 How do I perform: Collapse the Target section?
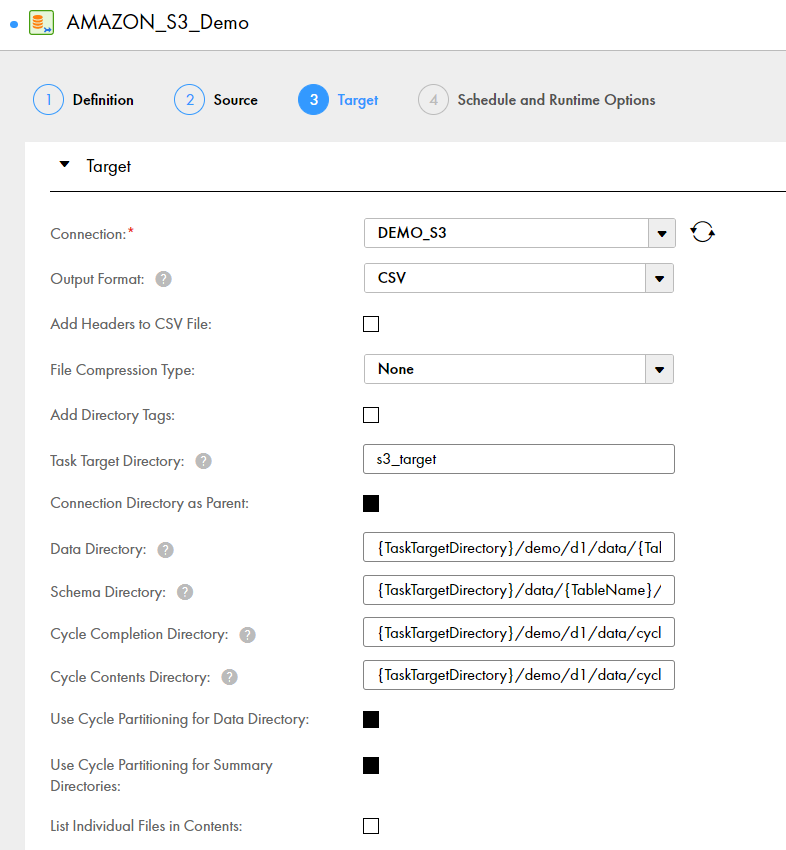[65, 166]
